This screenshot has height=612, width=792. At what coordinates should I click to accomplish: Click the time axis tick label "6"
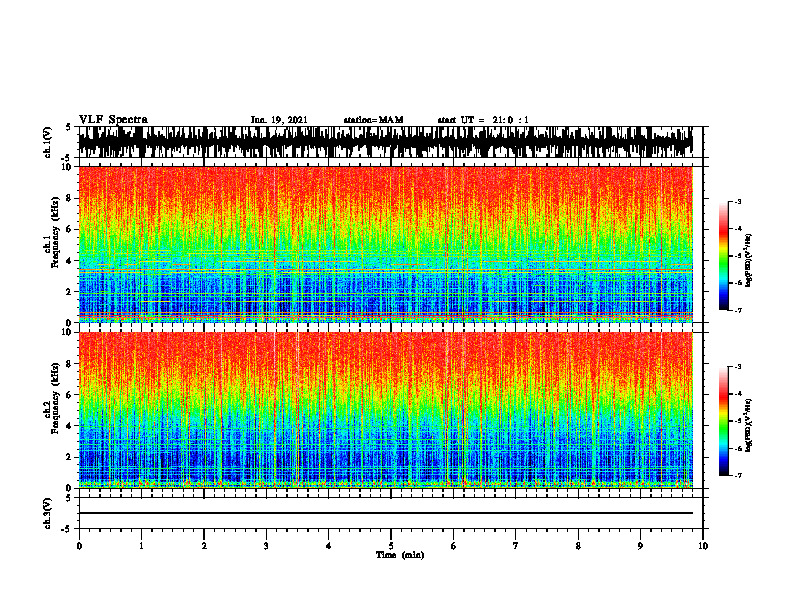click(454, 546)
